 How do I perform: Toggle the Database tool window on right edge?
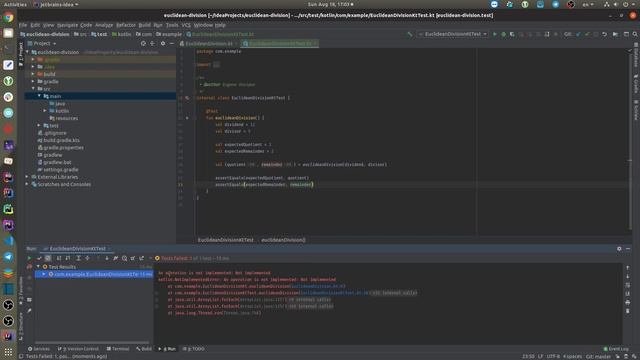click(x=636, y=56)
